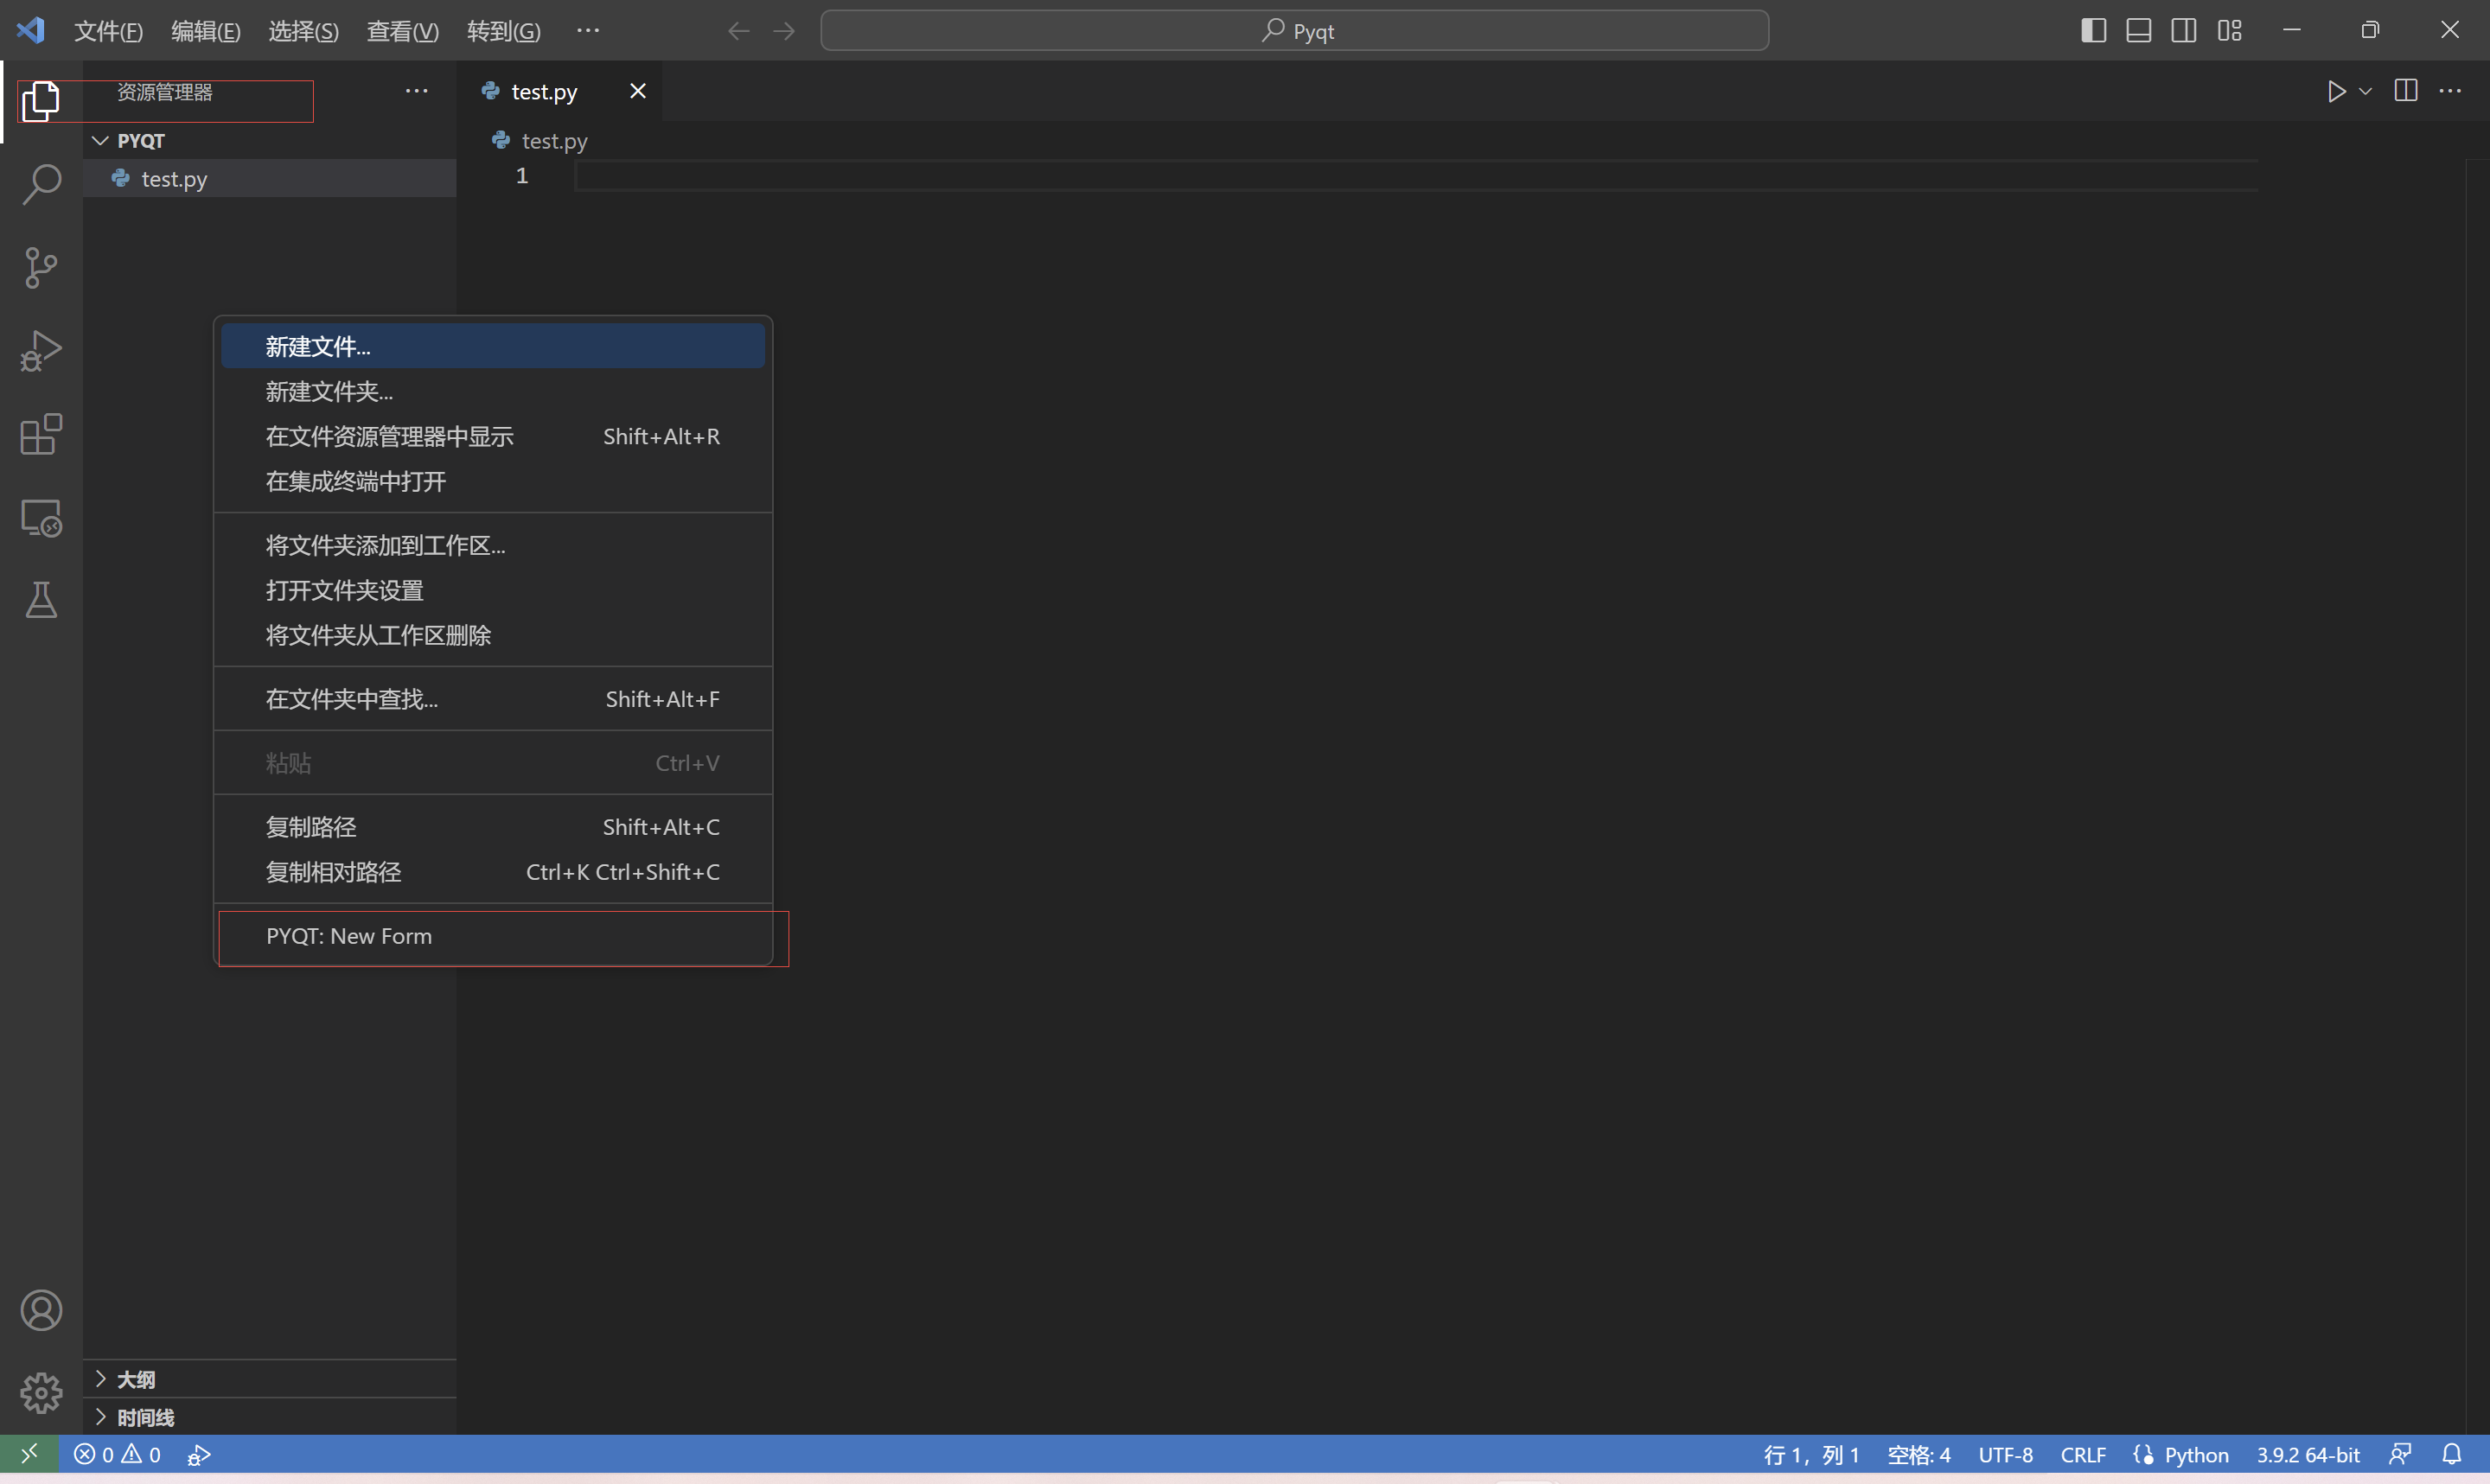The width and height of the screenshot is (2490, 1484).
Task: Open the run options dropdown arrow
Action: pos(2365,91)
